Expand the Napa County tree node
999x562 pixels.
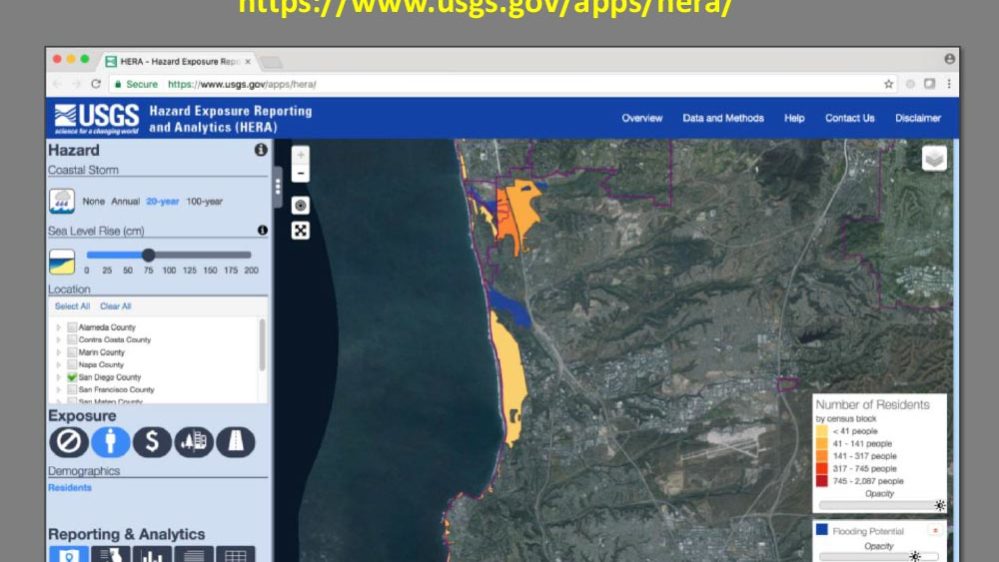point(59,364)
